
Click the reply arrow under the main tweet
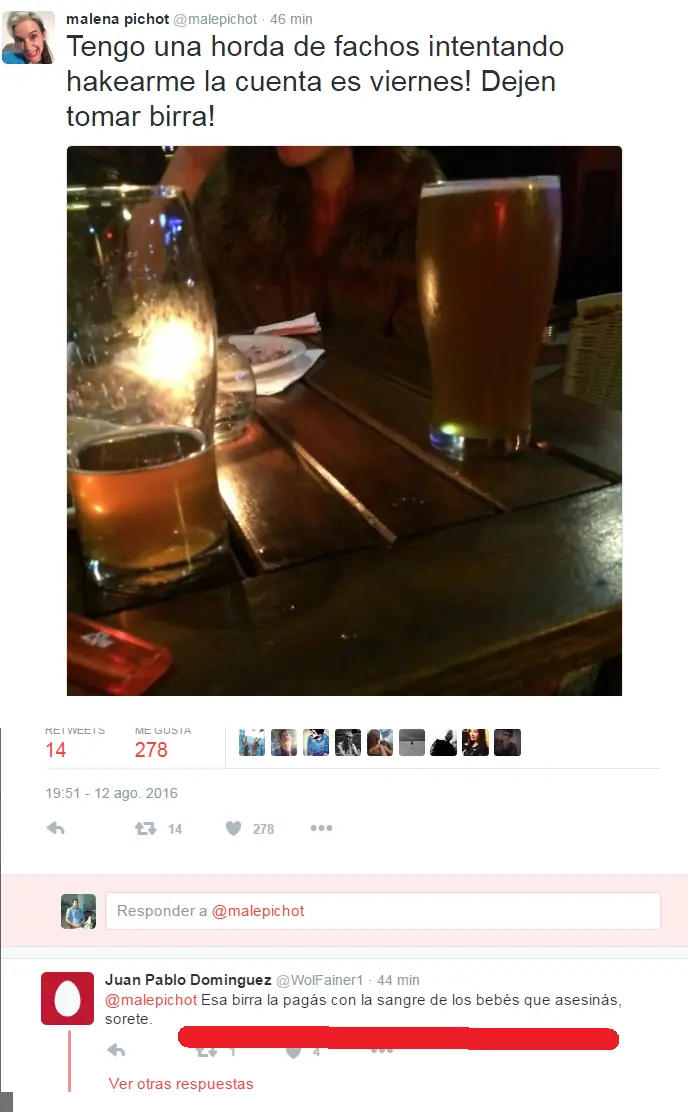coord(55,828)
